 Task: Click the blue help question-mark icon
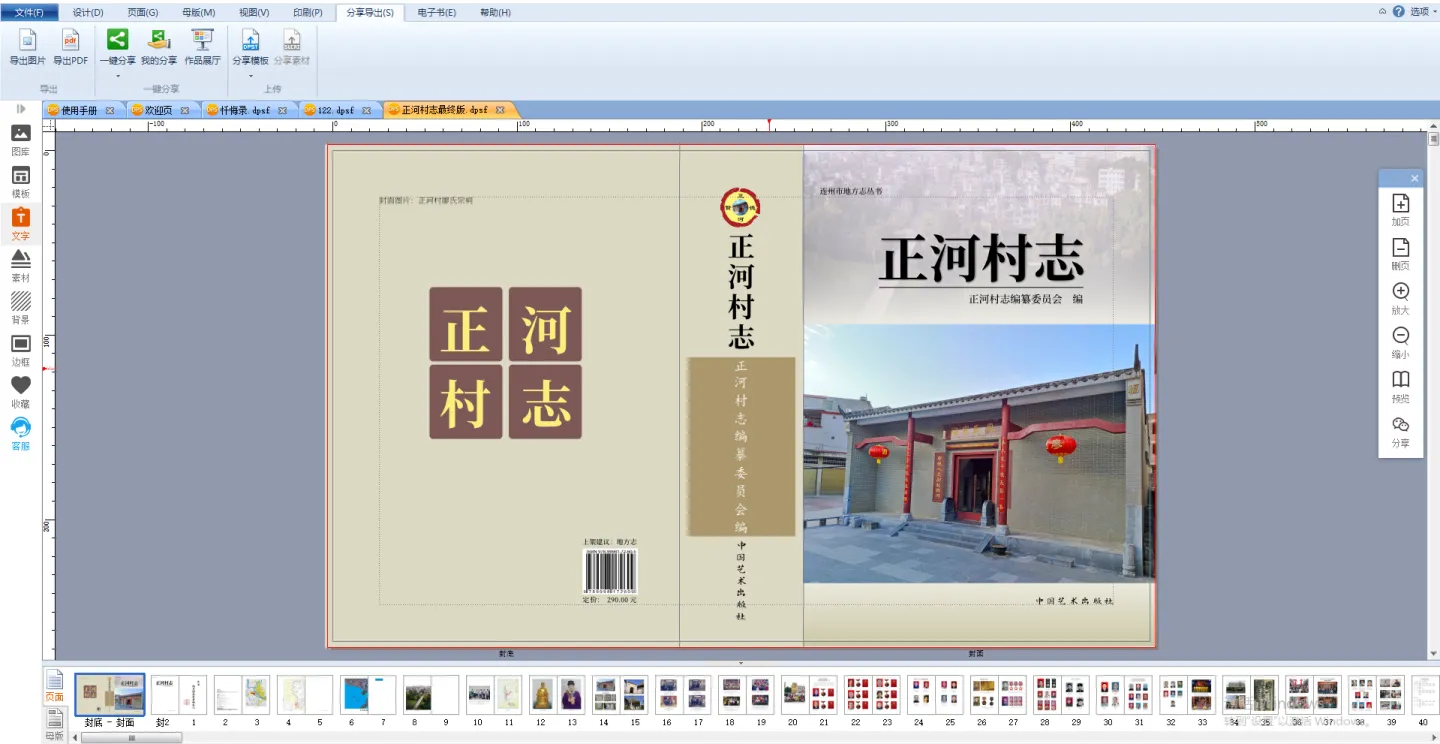1398,12
